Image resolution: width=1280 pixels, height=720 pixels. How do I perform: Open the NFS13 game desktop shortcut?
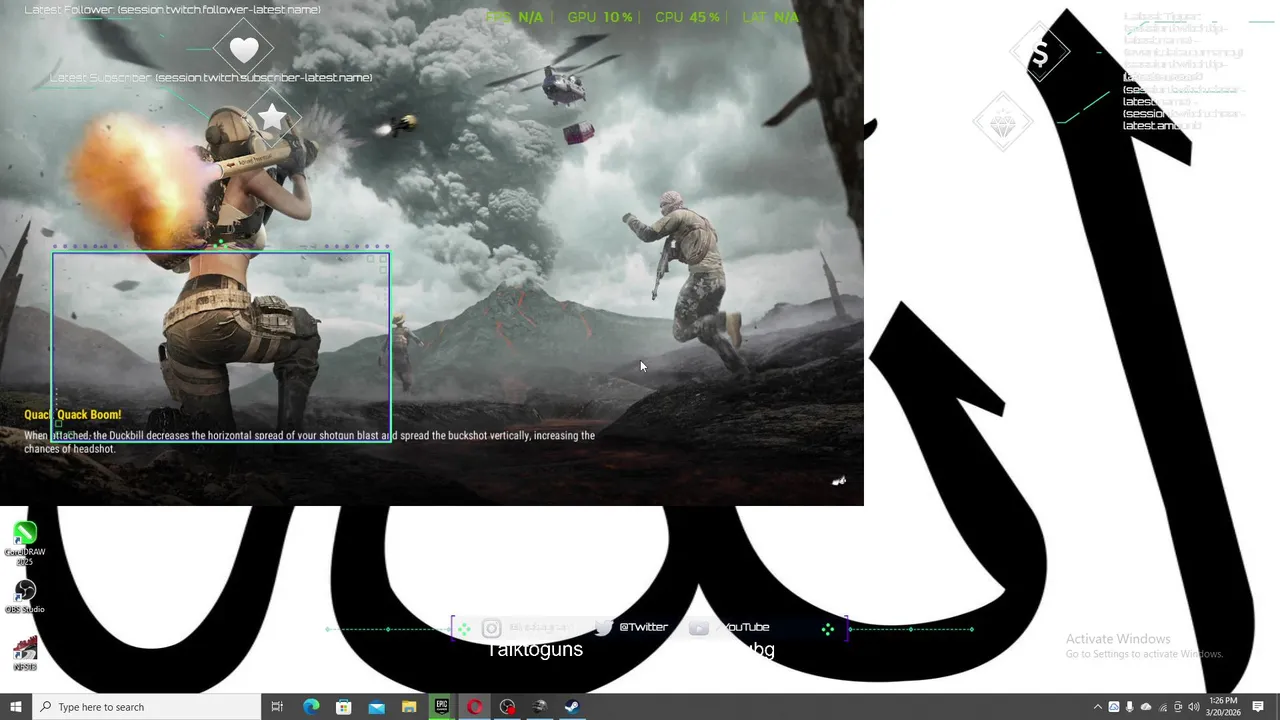(25, 653)
